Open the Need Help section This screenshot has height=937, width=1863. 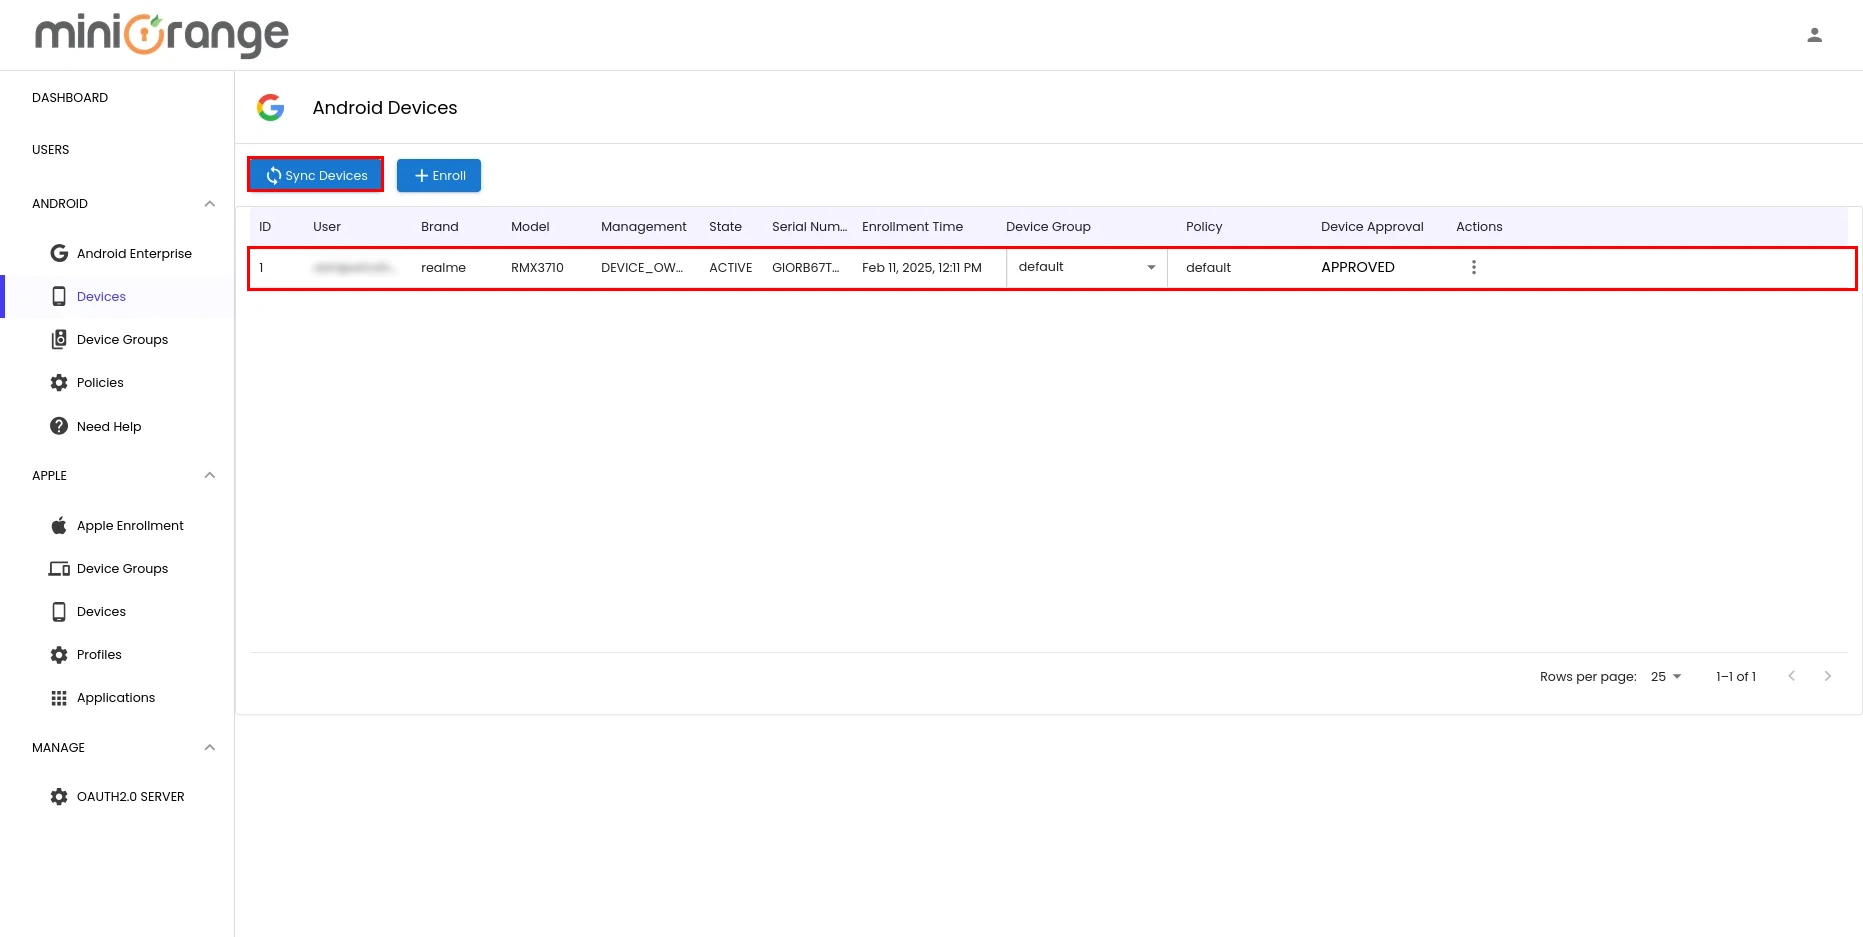click(x=108, y=426)
